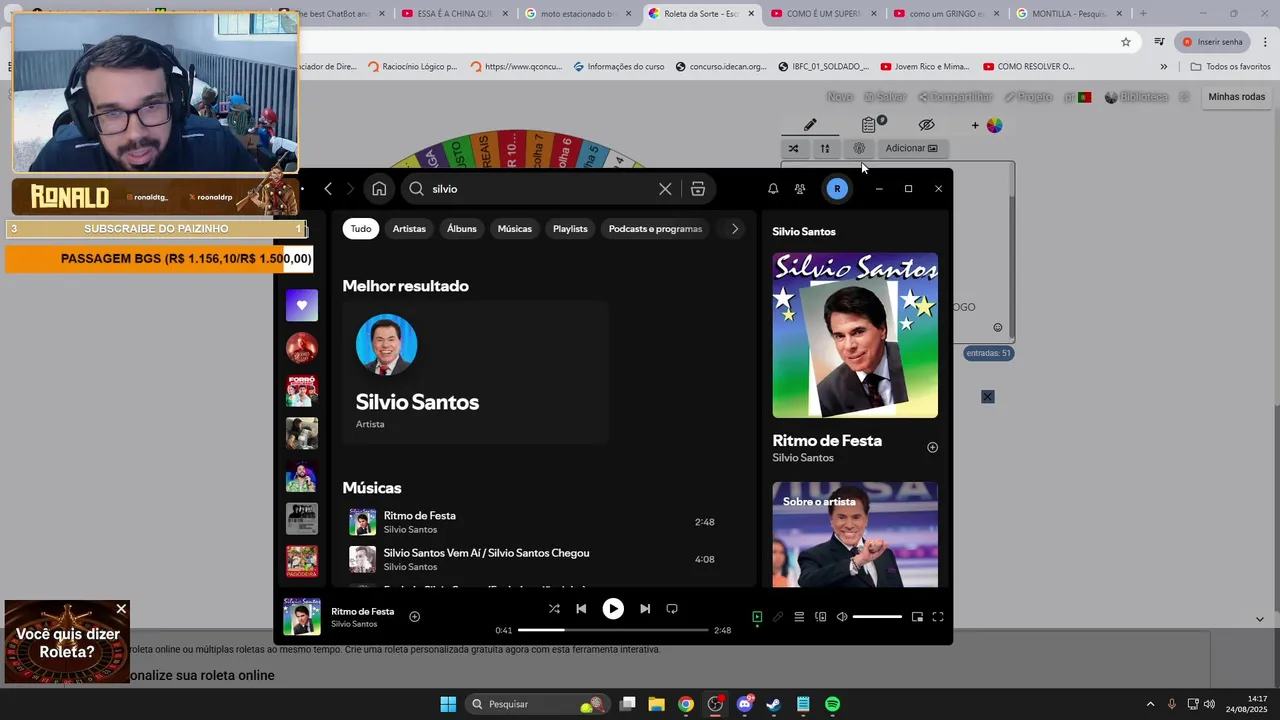
Task: Filter results by Playlists
Action: pyautogui.click(x=570, y=229)
